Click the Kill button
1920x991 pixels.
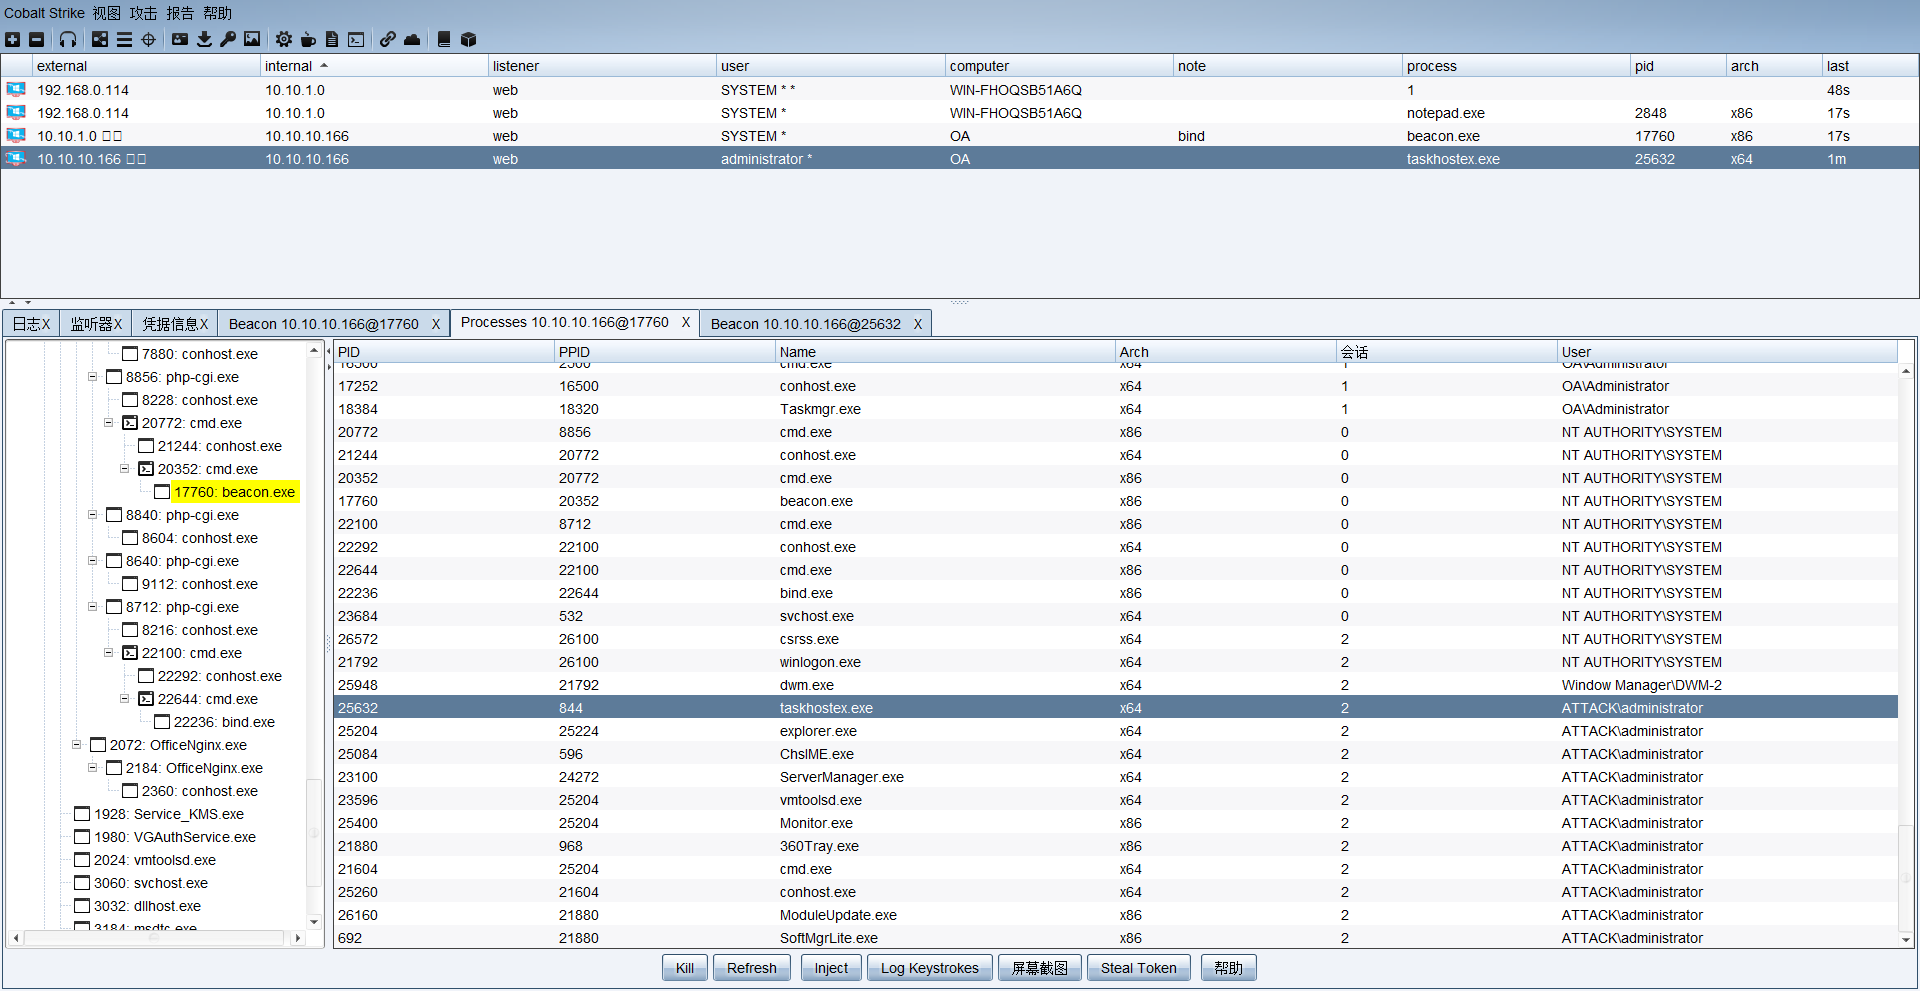(685, 968)
